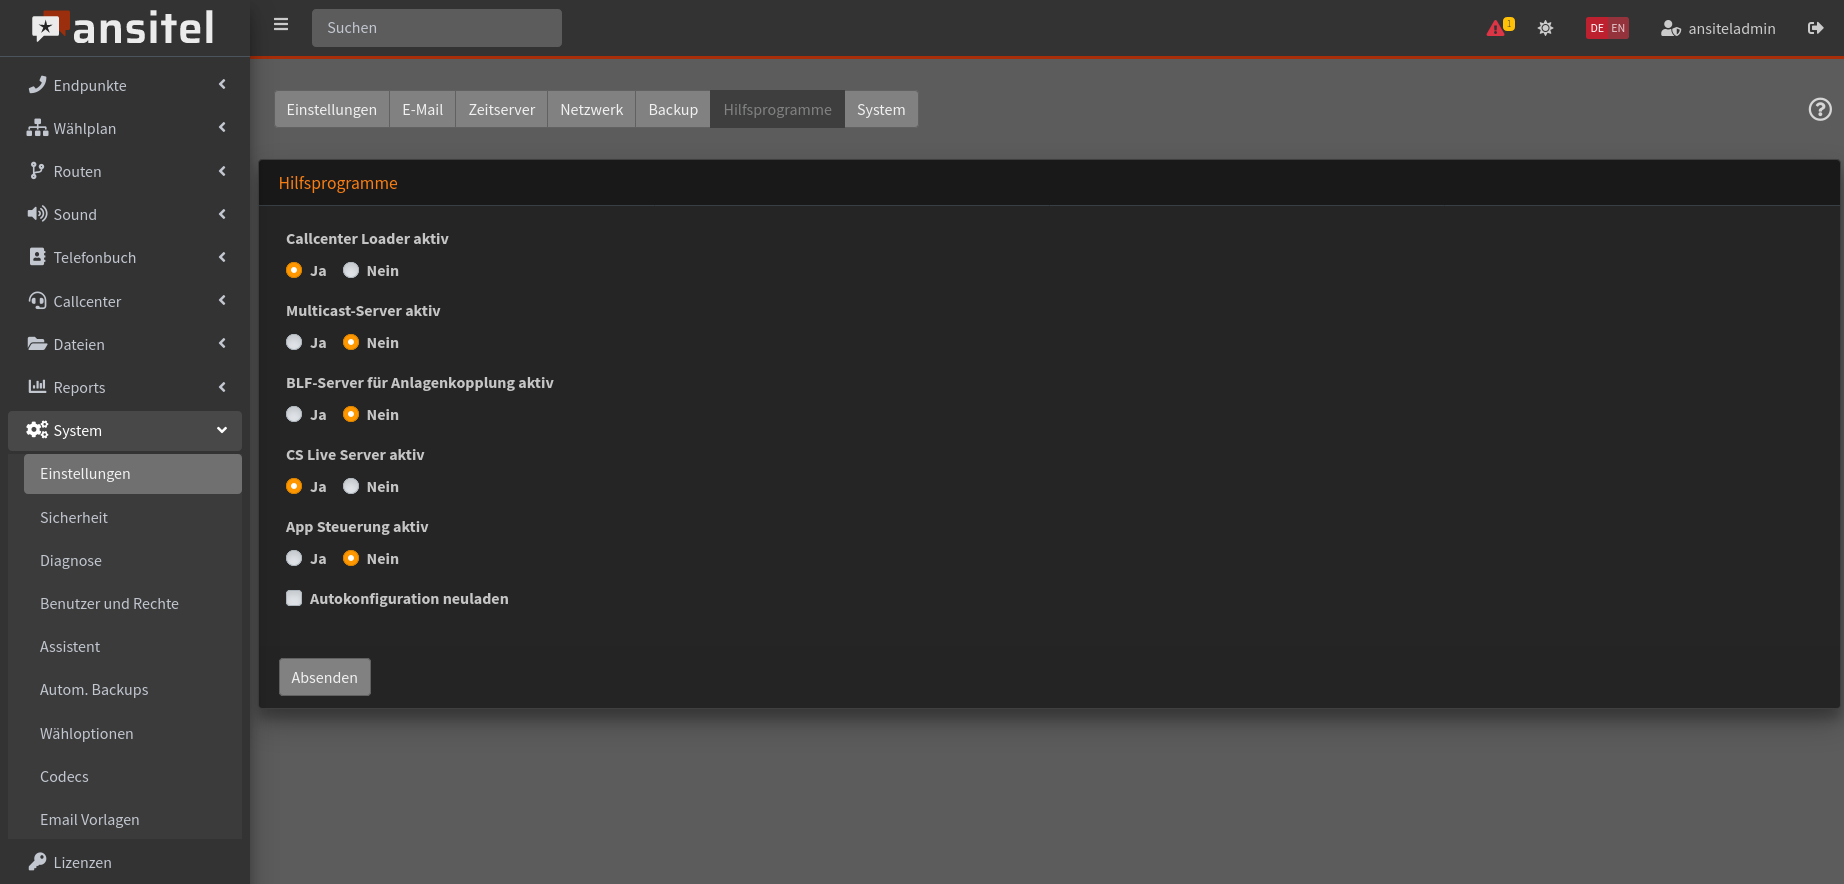Open the Backup tab
The image size is (1844, 884).
[673, 109]
